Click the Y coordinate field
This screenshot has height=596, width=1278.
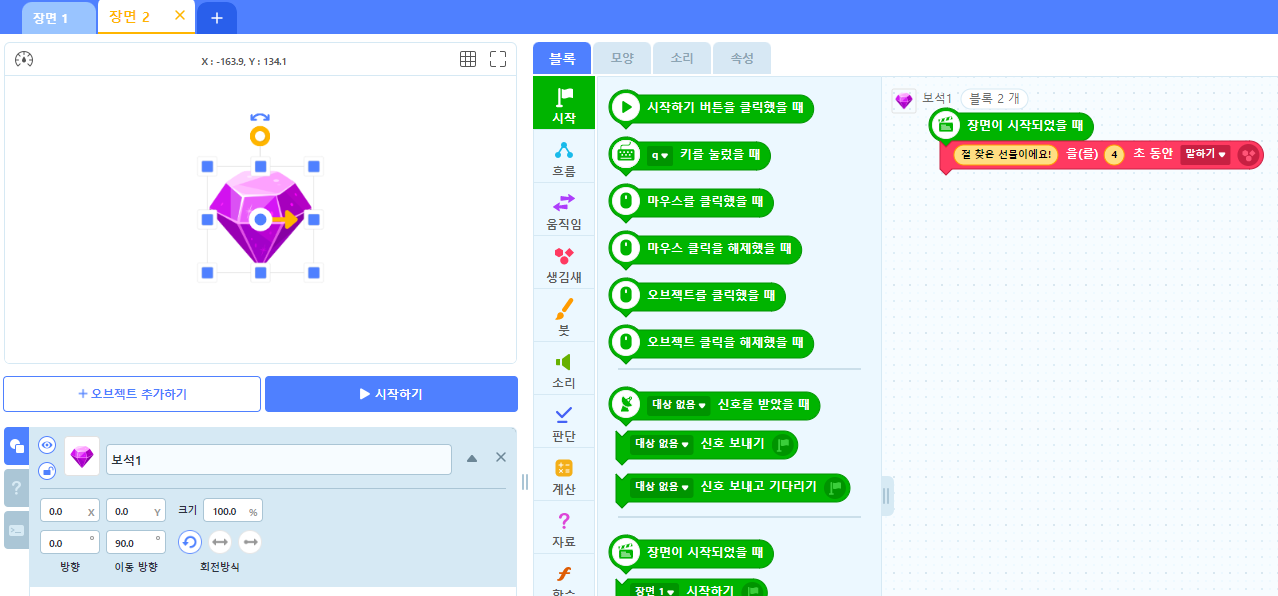click(135, 511)
